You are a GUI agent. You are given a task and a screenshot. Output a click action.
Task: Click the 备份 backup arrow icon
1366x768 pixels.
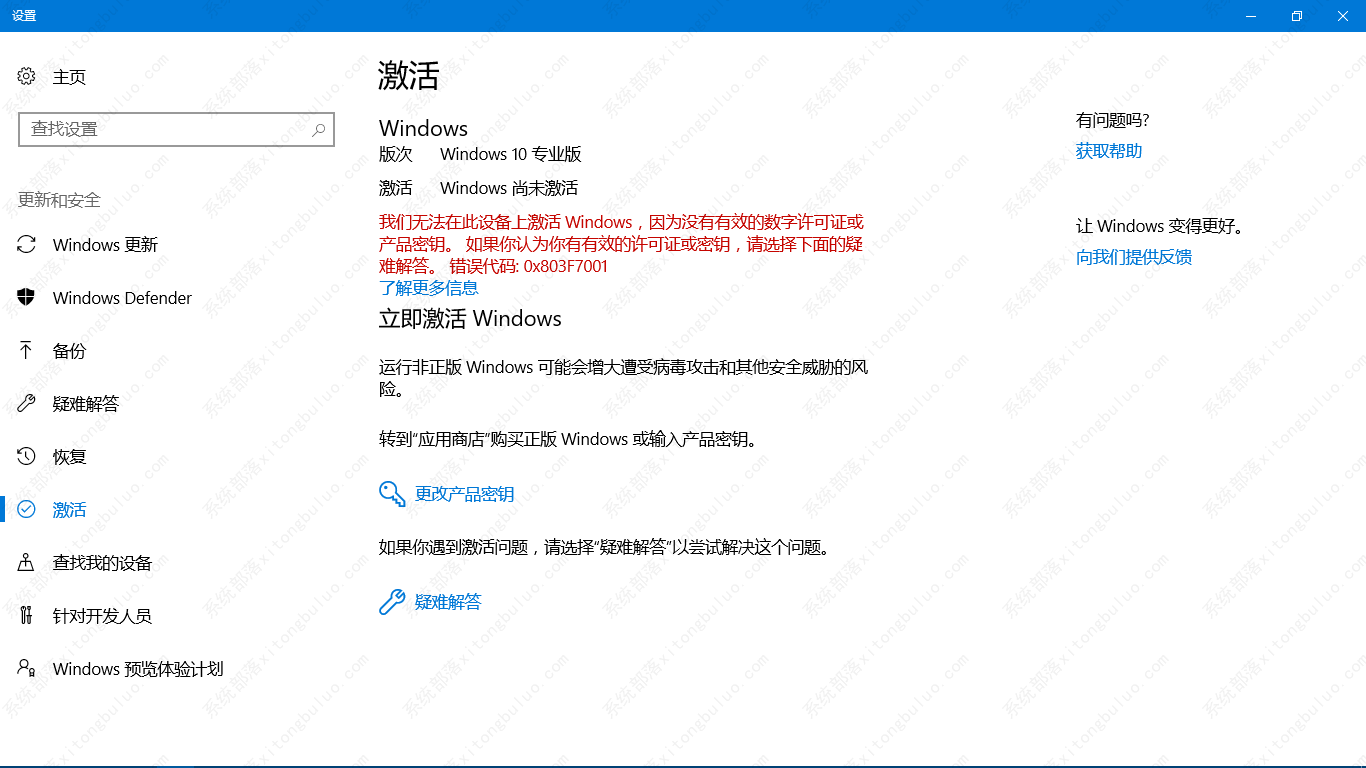click(27, 350)
